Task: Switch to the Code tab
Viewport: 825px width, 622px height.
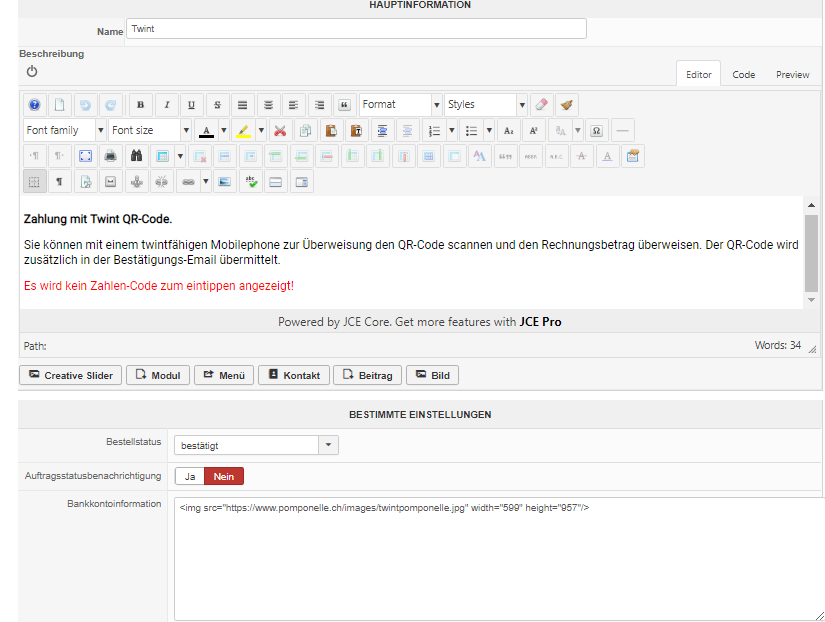Action: tap(743, 75)
